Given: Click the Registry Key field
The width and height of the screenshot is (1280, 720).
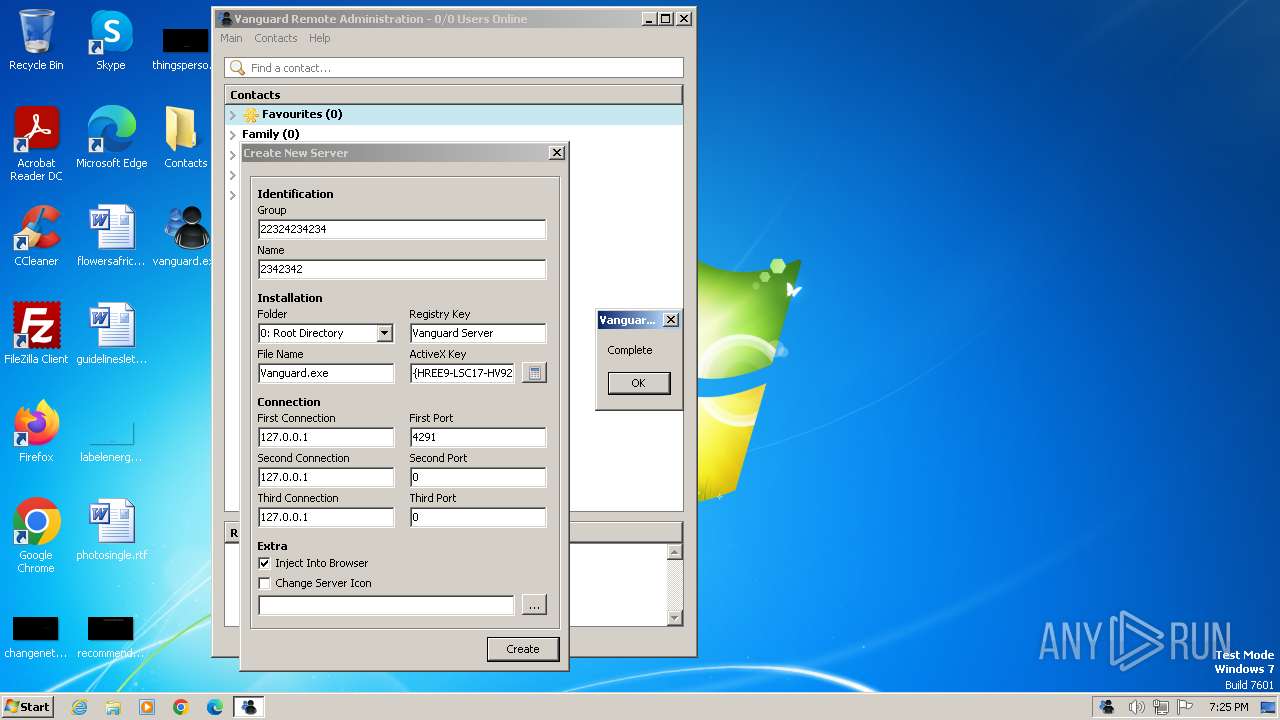Looking at the screenshot, I should (478, 333).
